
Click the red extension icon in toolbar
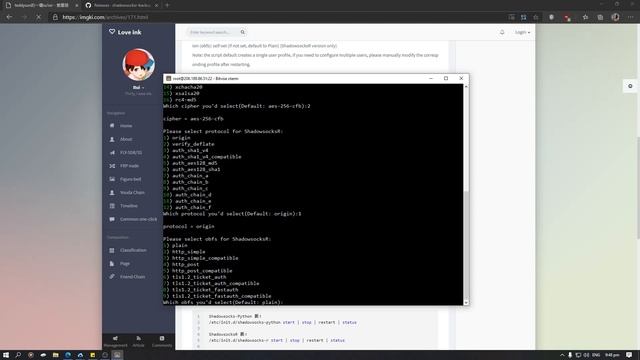567,17
